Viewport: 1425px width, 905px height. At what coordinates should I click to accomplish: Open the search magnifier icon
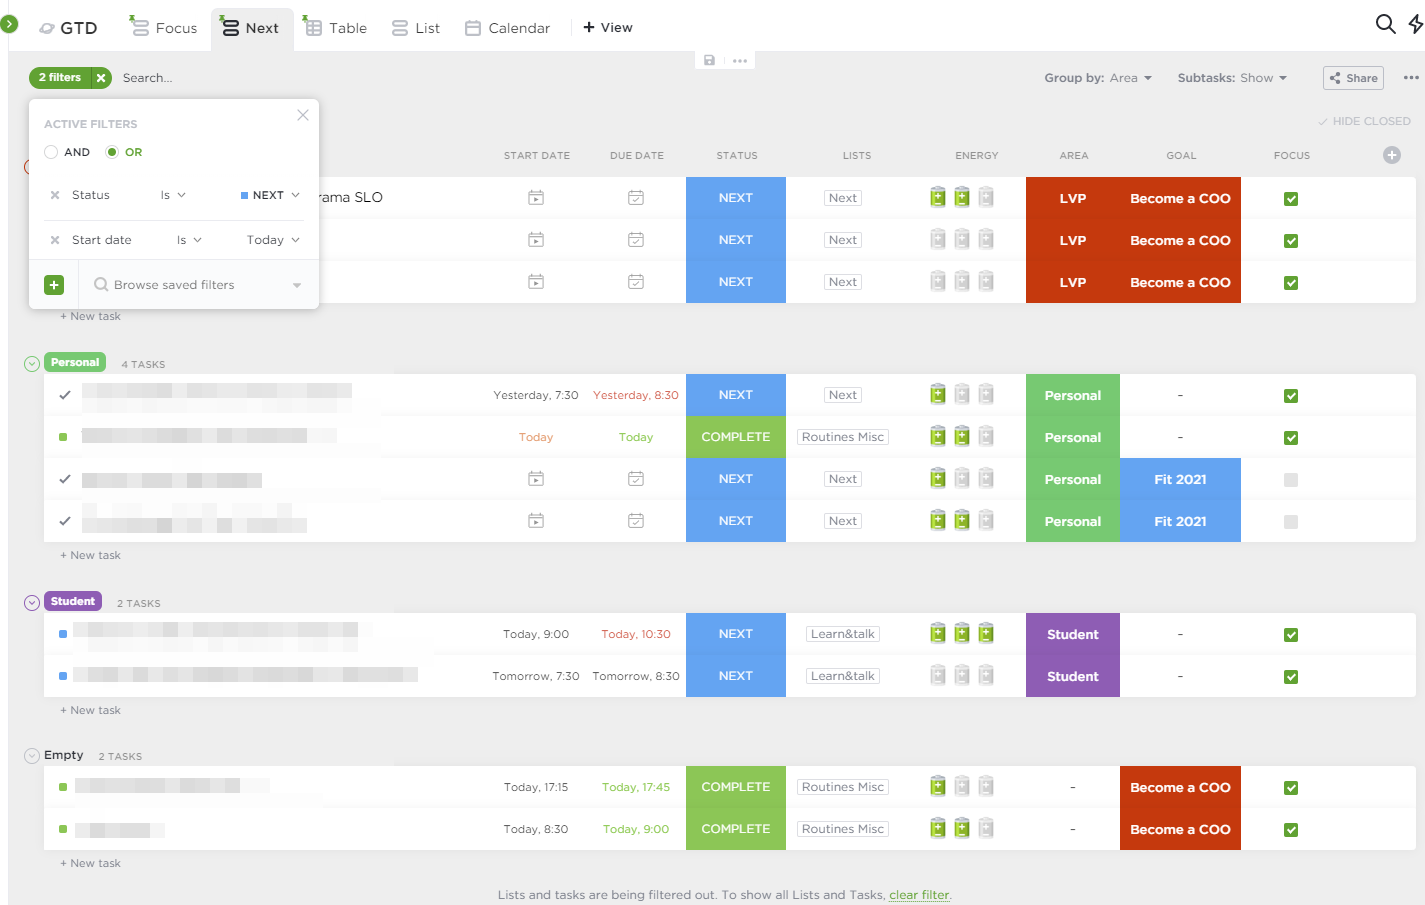[x=1385, y=24]
